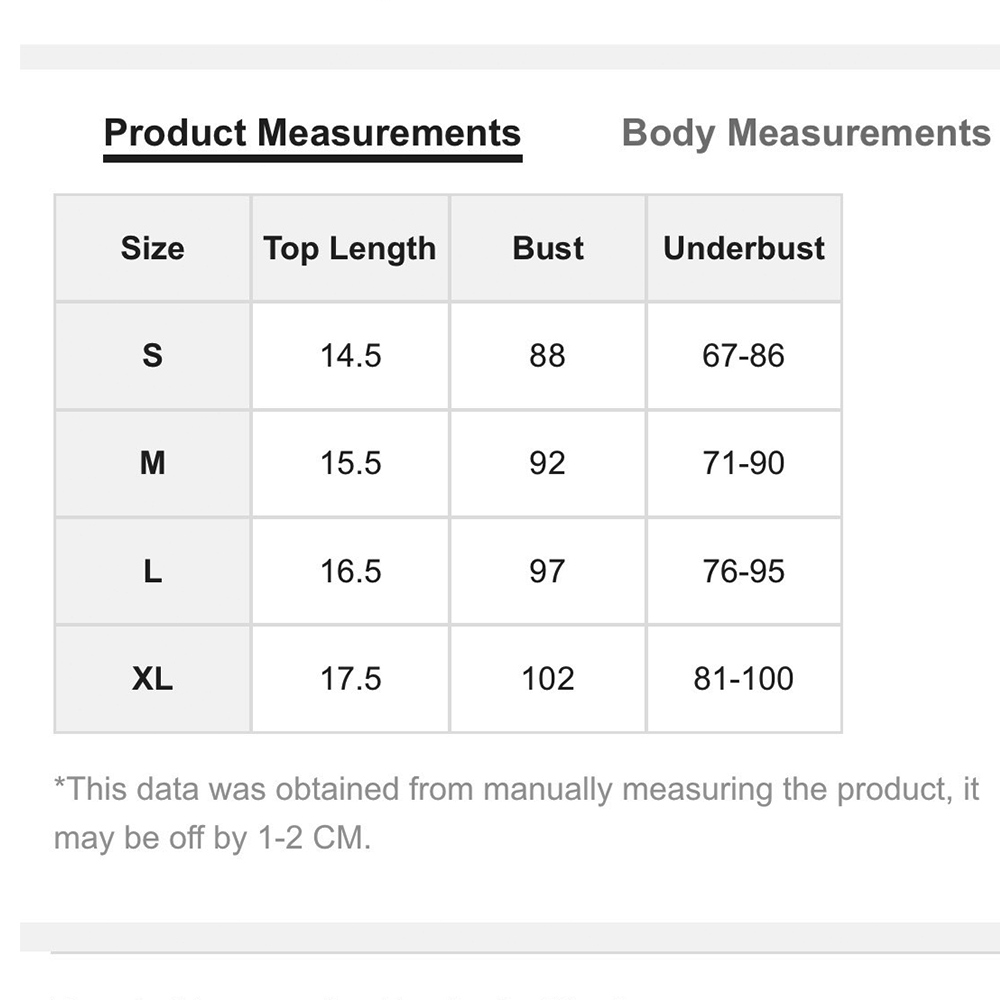The height and width of the screenshot is (1000, 1000).
Task: Click the 14.5 top length cell
Action: 350,355
